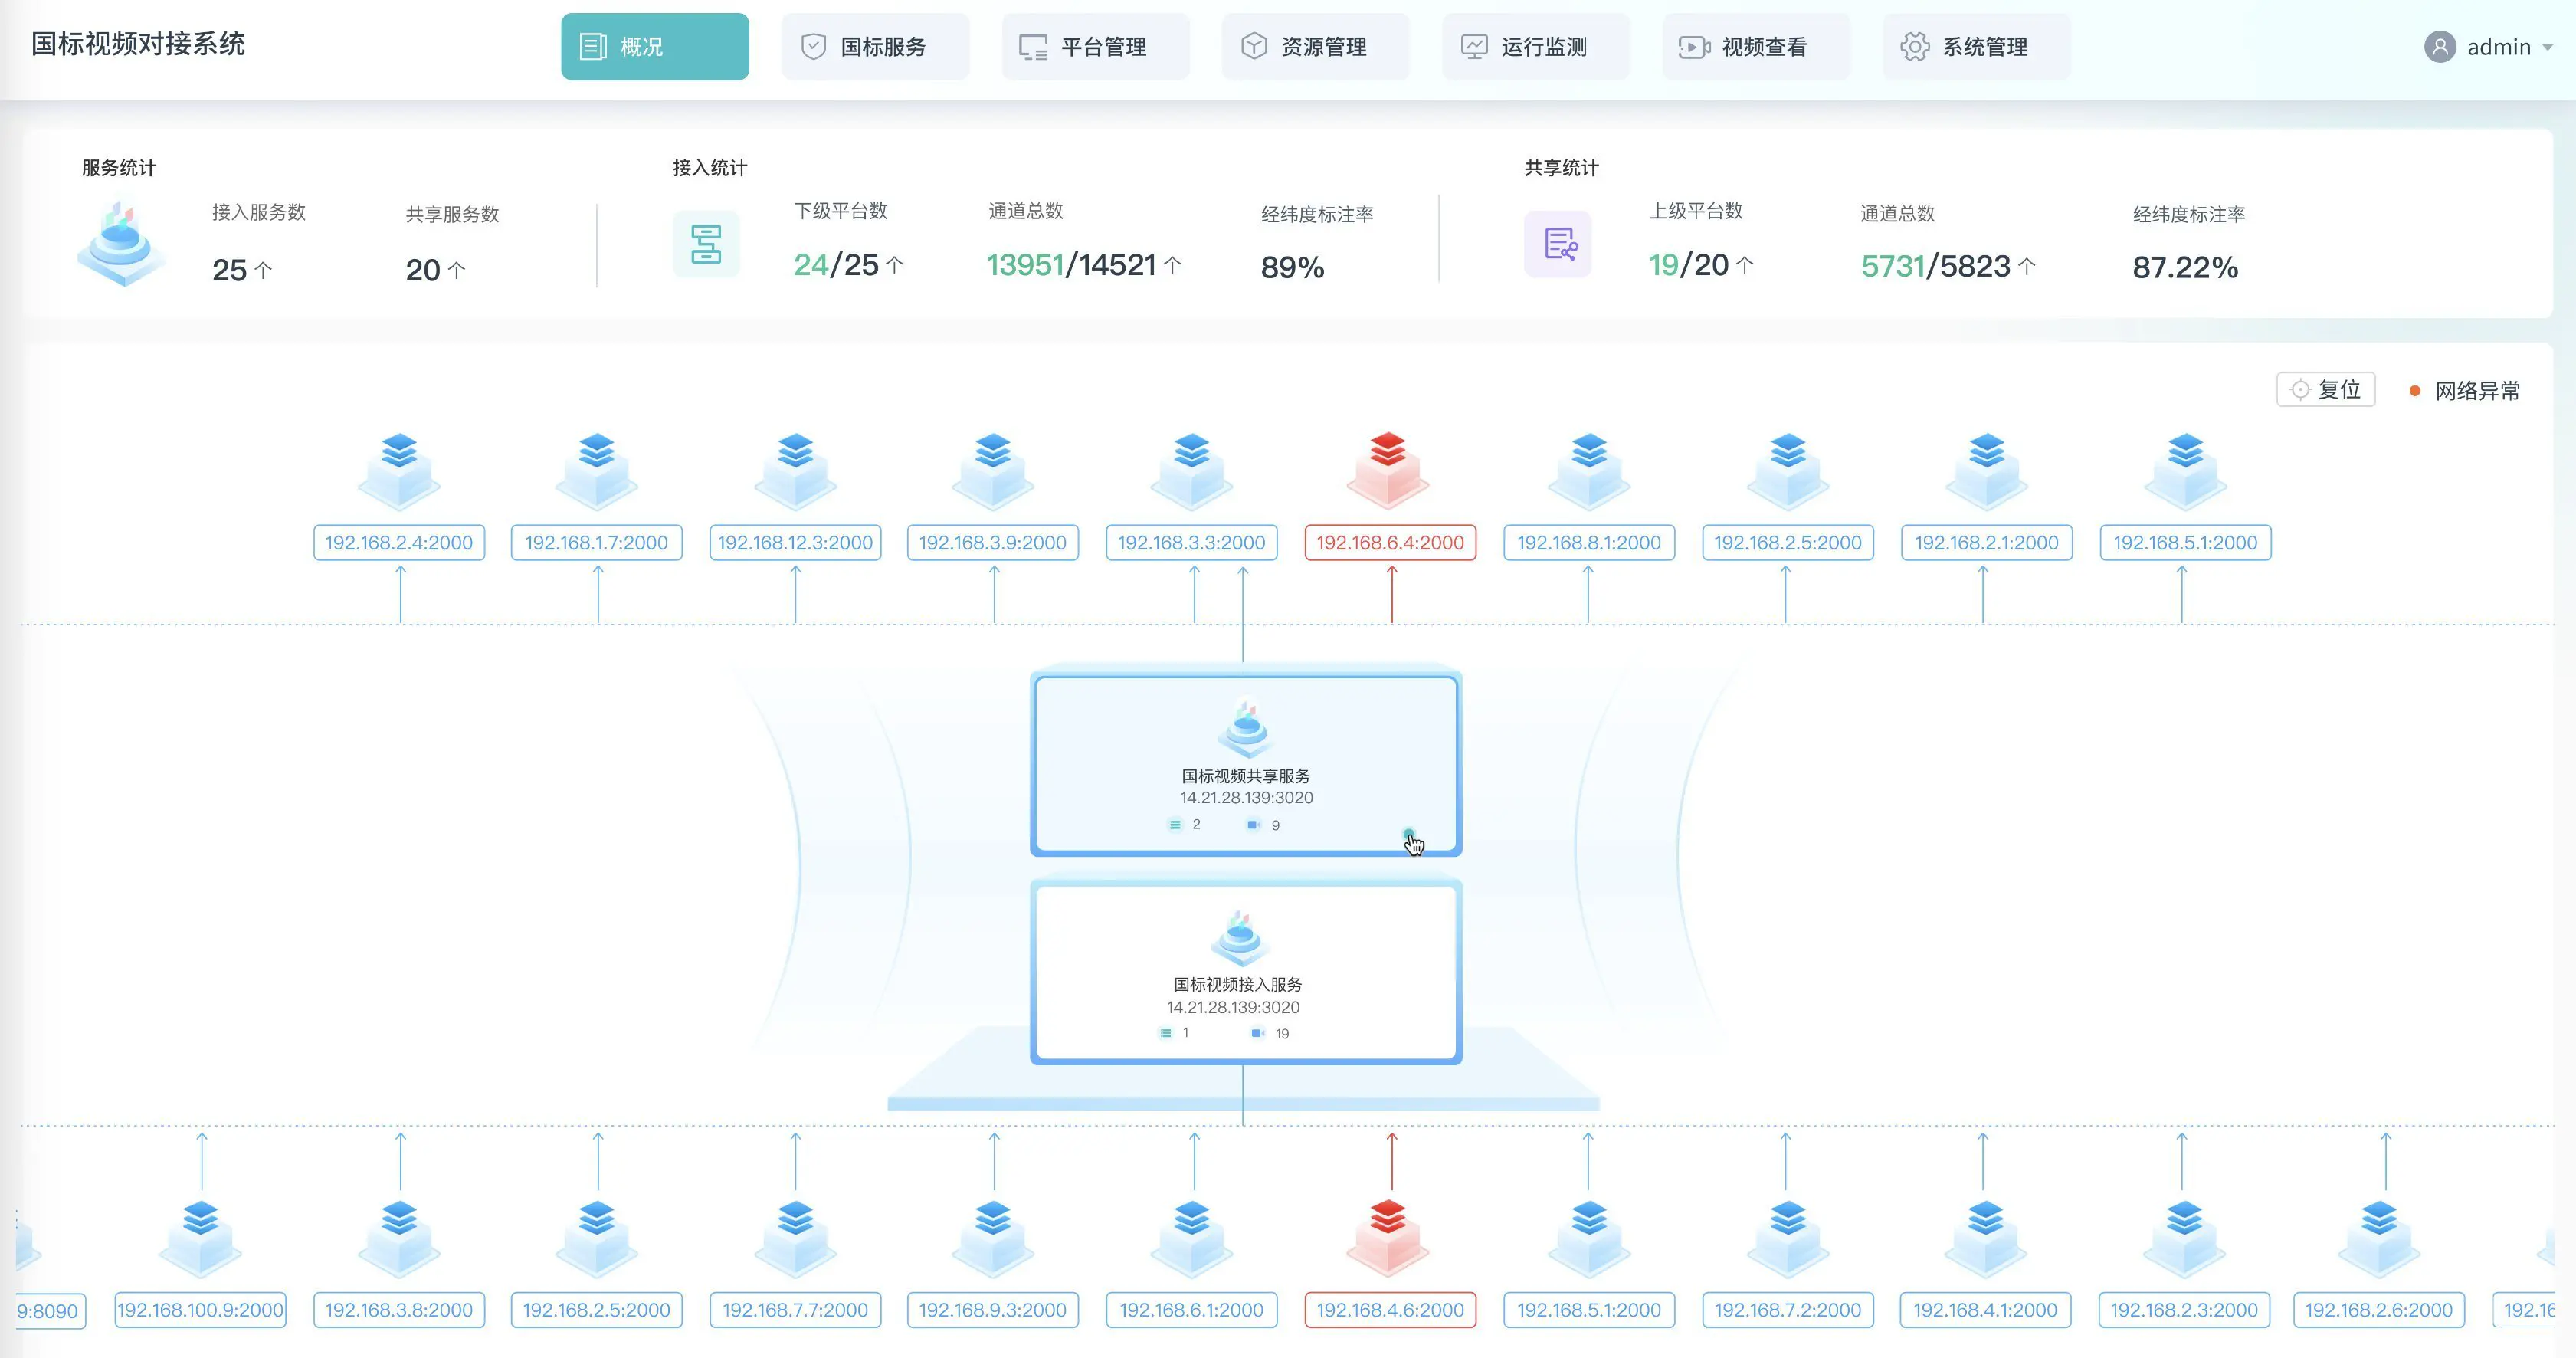The width and height of the screenshot is (2576, 1358).
Task: Click server icon above 192.168.100.9:2000
Action: (200, 1236)
